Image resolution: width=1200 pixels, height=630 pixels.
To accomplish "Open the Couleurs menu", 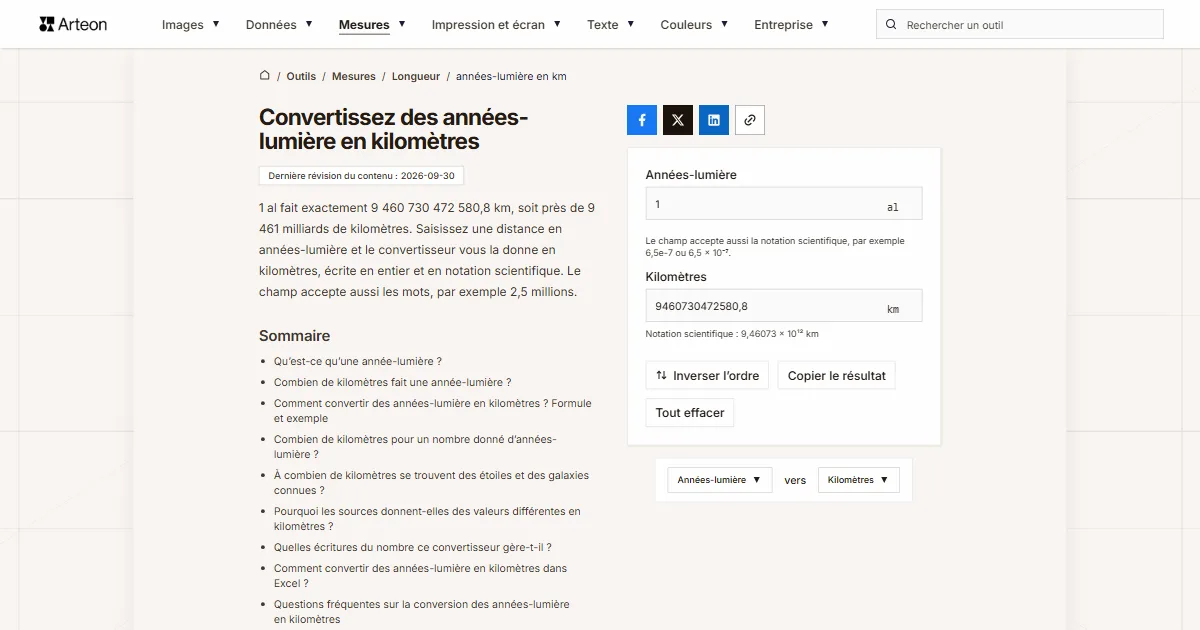I will [694, 25].
